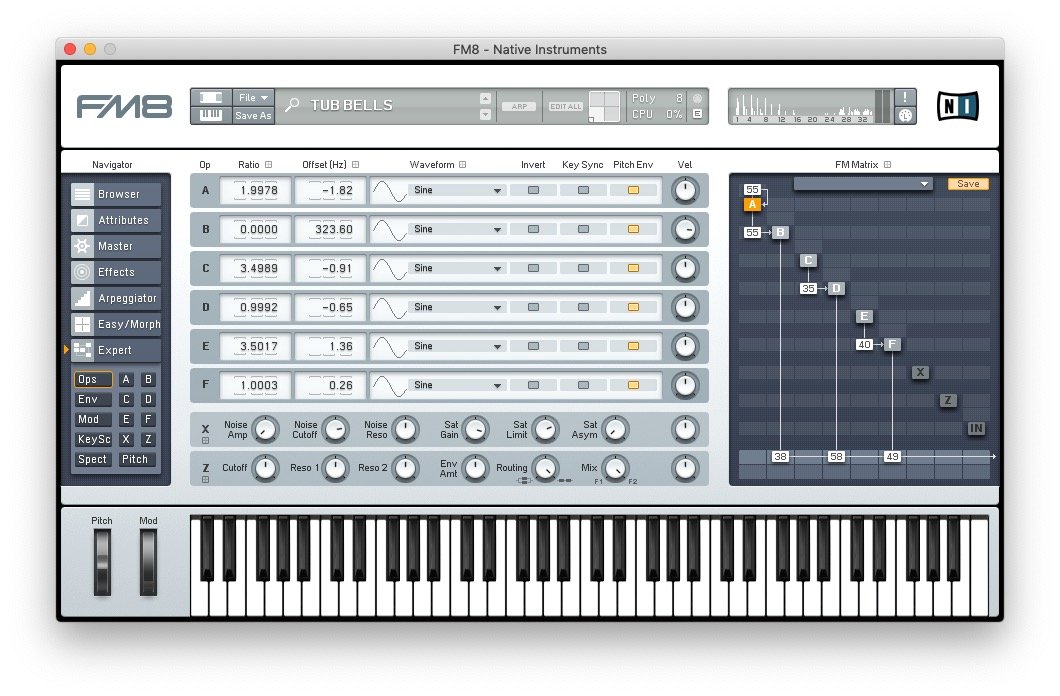Click the Native Instruments NI logo
Image resolution: width=1060 pixels, height=696 pixels.
point(957,106)
